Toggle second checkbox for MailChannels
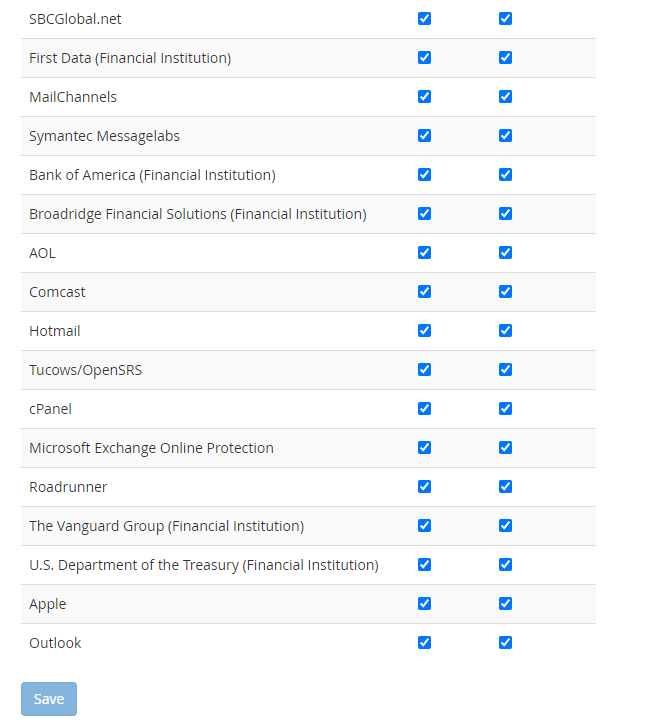 (x=505, y=97)
